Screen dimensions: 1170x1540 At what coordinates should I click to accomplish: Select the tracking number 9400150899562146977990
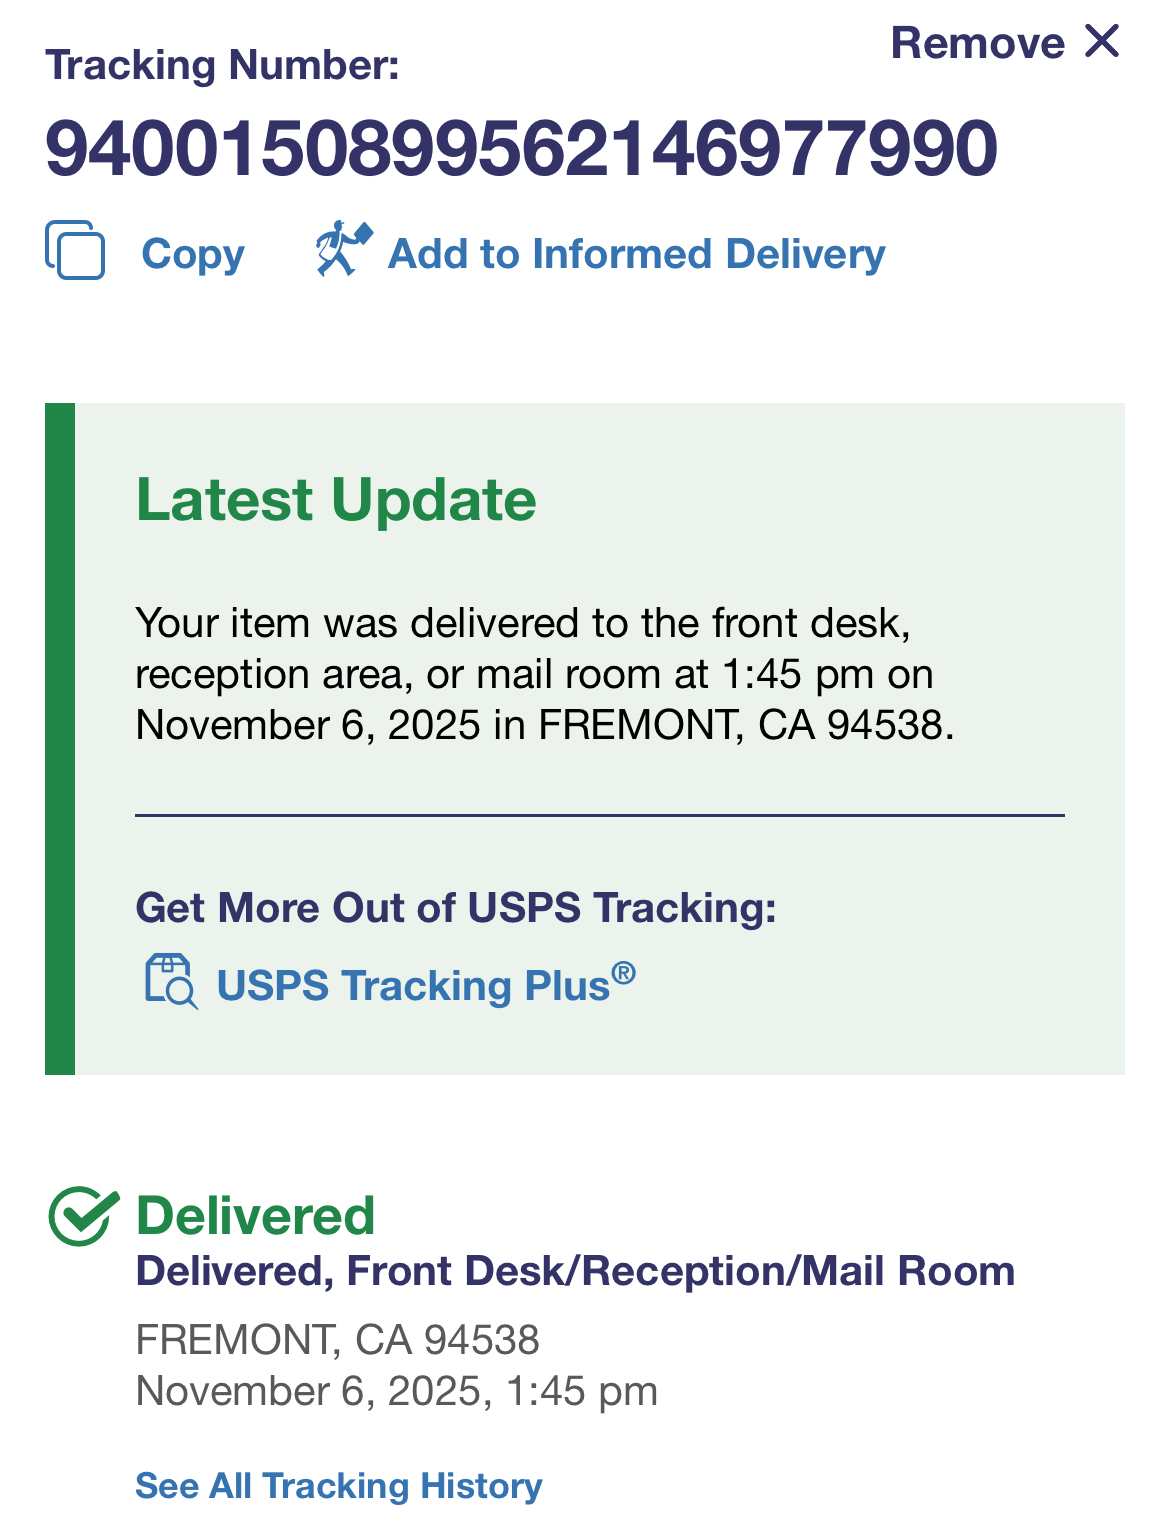click(521, 149)
